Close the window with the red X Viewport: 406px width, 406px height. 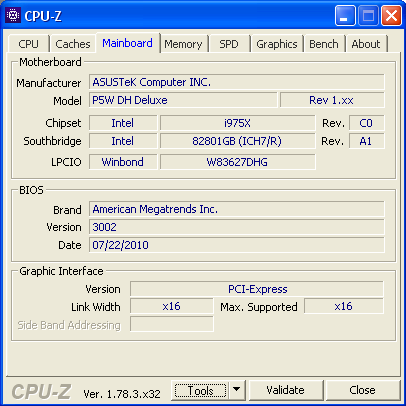coord(391,16)
